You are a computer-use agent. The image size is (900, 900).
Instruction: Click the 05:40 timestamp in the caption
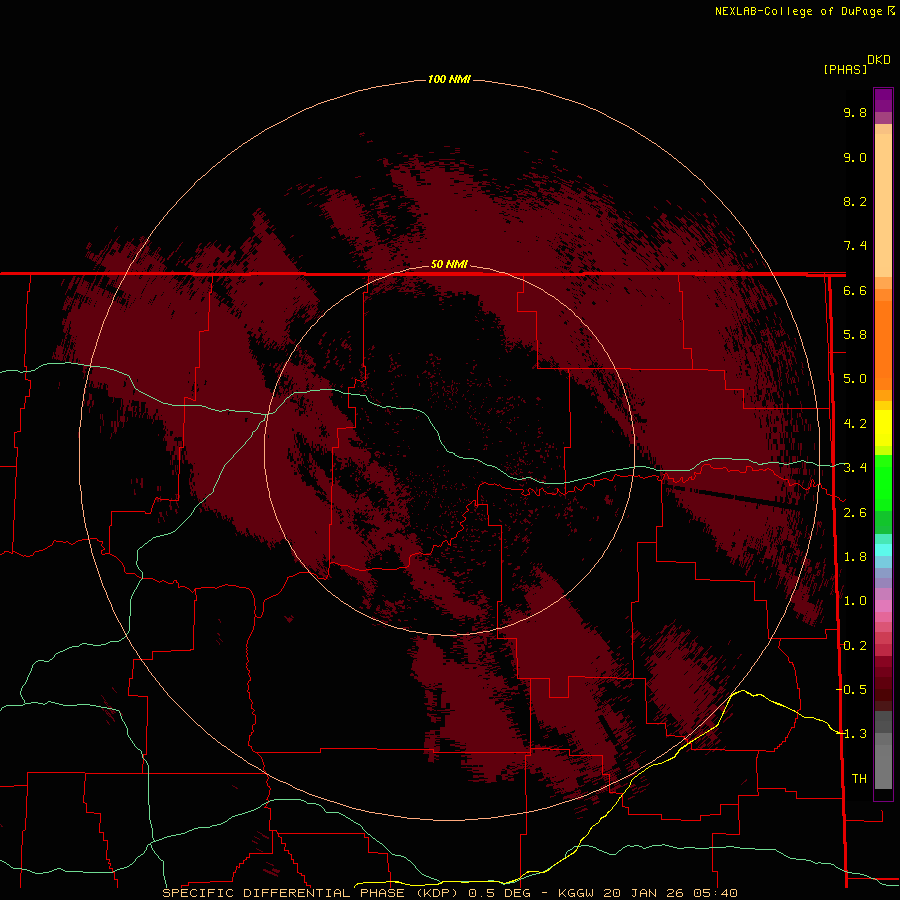715,893
